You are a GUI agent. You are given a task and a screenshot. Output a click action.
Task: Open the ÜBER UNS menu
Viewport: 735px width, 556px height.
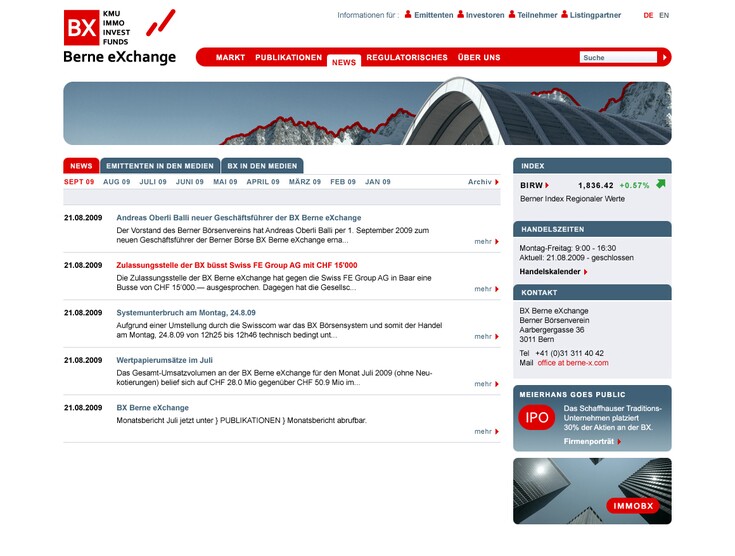pyautogui.click(x=479, y=57)
